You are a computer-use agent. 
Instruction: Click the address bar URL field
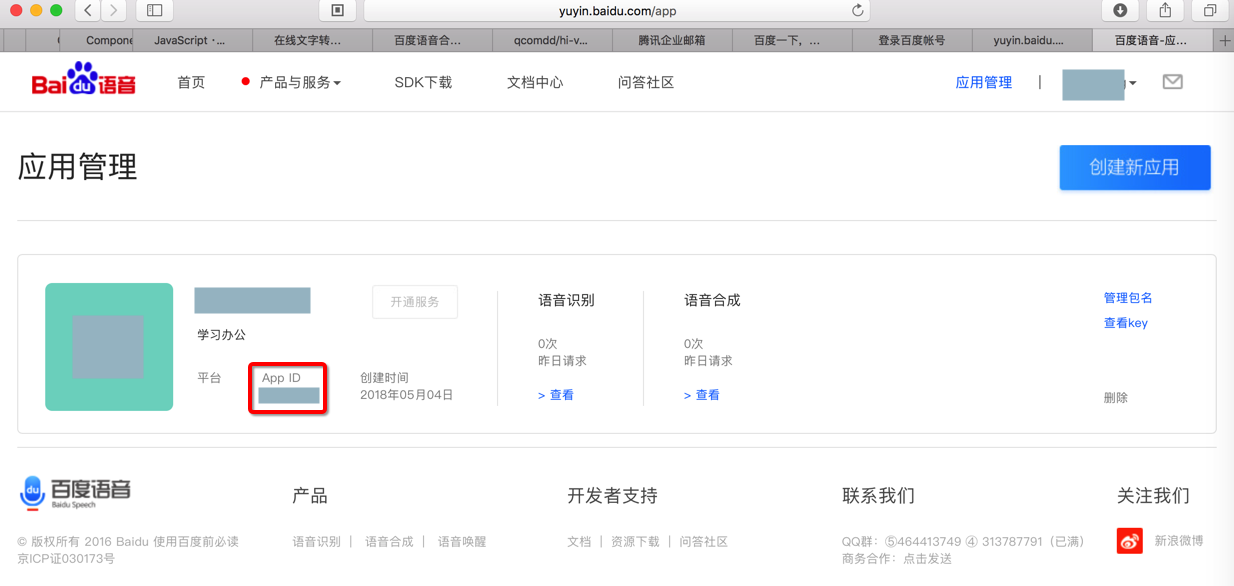click(617, 11)
